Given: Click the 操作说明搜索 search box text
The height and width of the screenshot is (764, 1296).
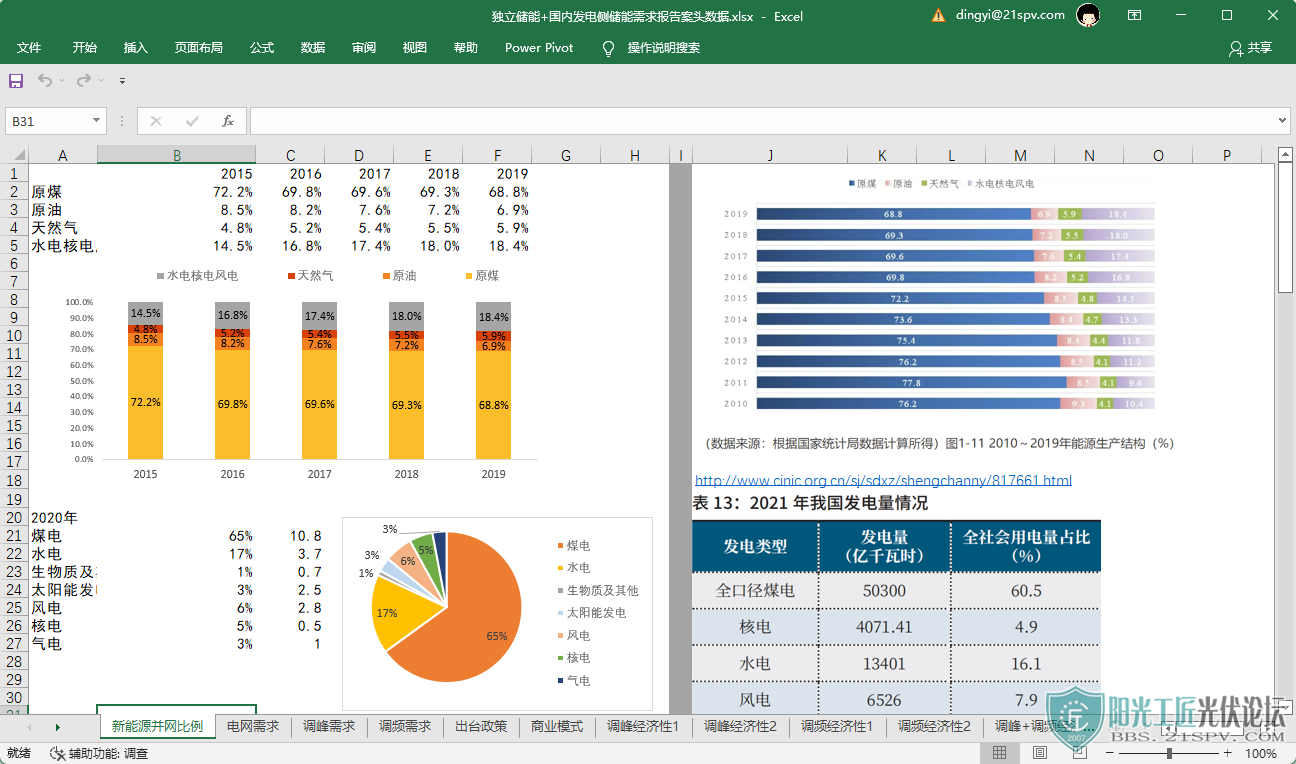Looking at the screenshot, I should (x=664, y=48).
